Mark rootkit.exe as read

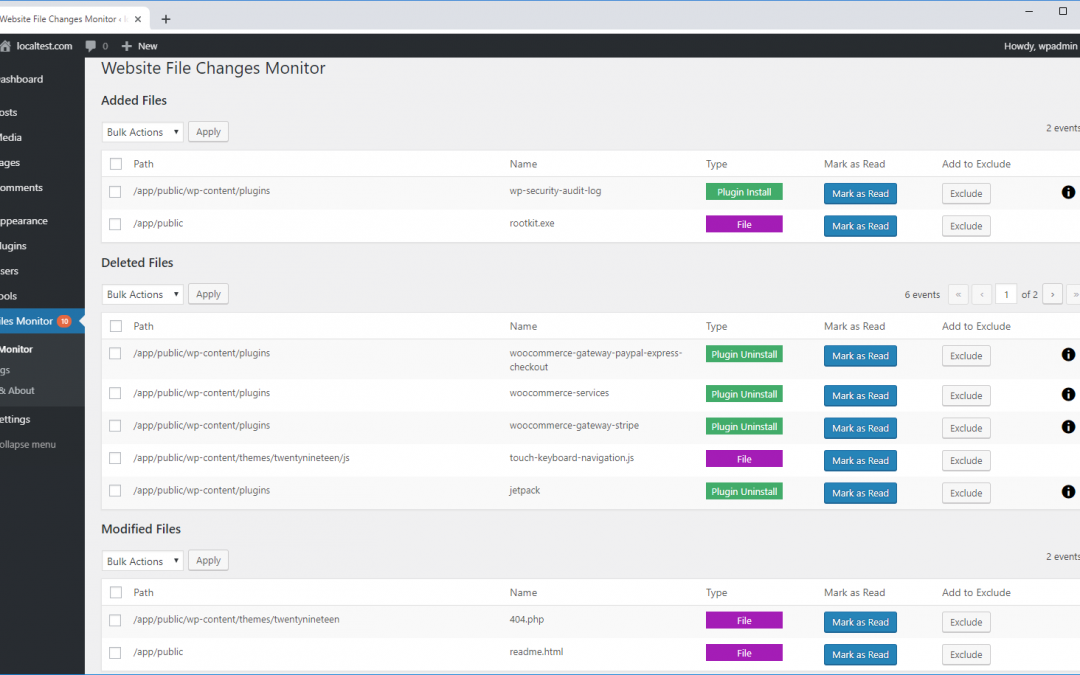click(x=860, y=226)
